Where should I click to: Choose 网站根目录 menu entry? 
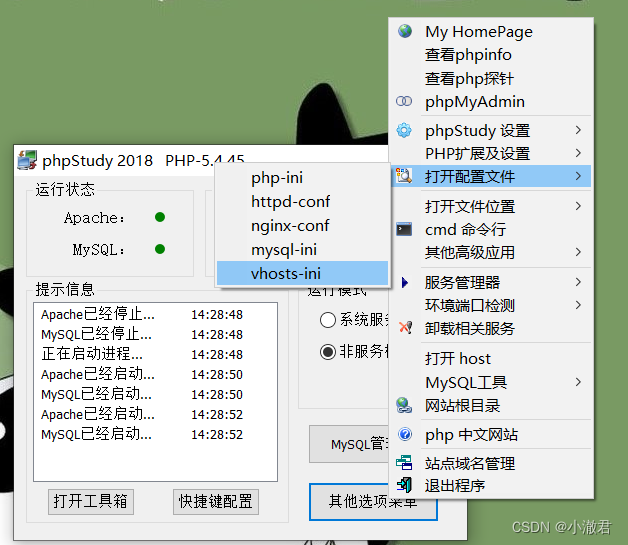click(x=491, y=406)
